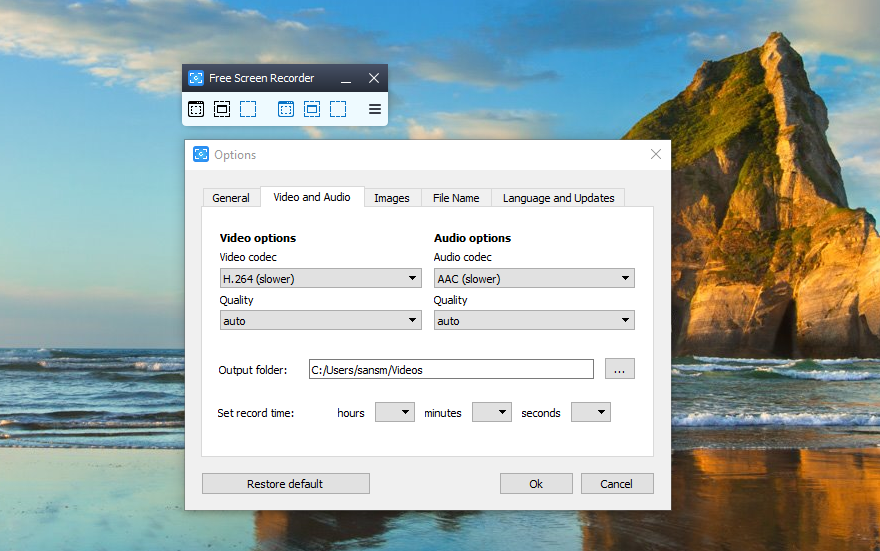The image size is (880, 551).
Task: Record video of a window (blue window icon)
Action: 286,109
